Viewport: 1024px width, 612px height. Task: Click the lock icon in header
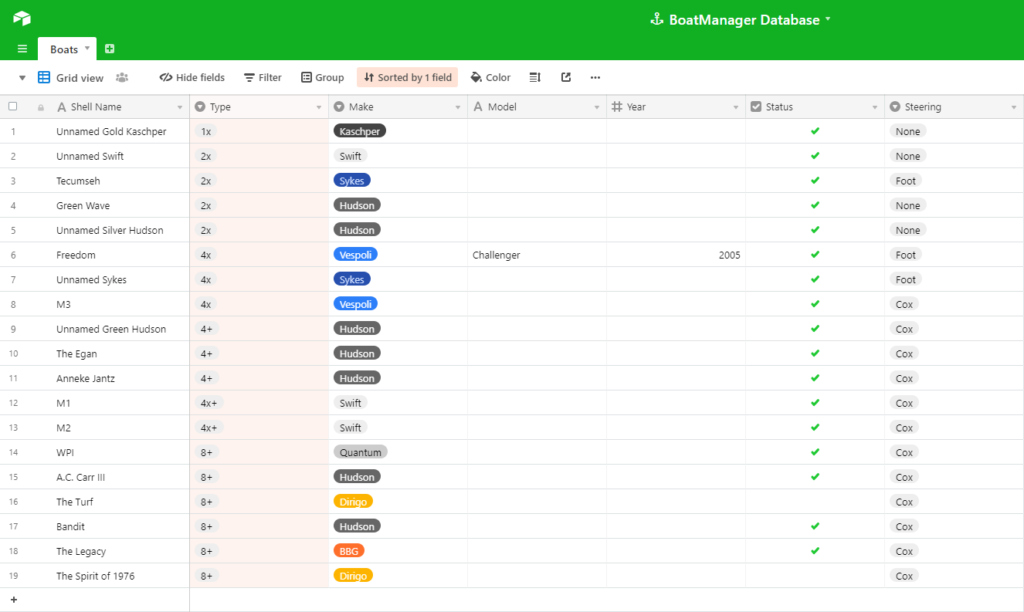coord(41,107)
